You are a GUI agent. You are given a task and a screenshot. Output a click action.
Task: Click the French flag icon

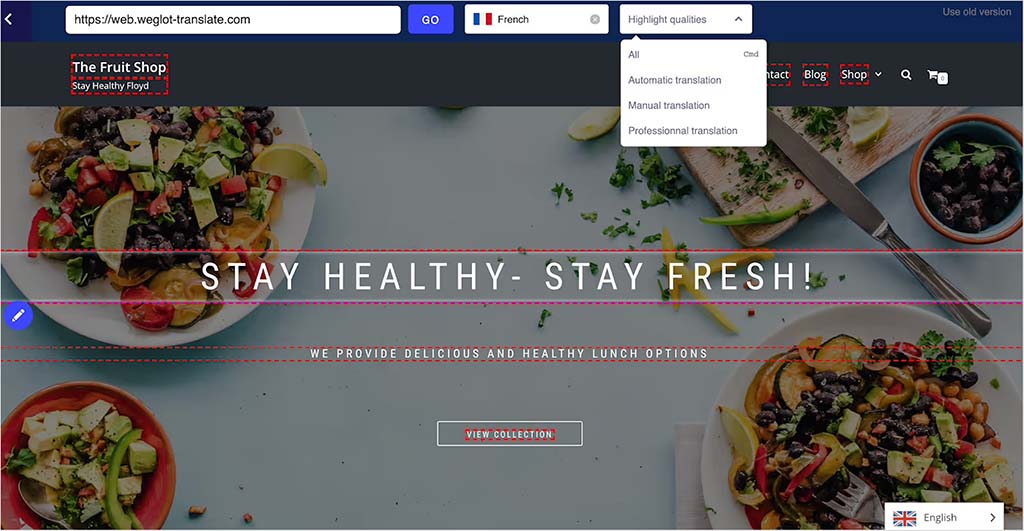[x=483, y=20]
